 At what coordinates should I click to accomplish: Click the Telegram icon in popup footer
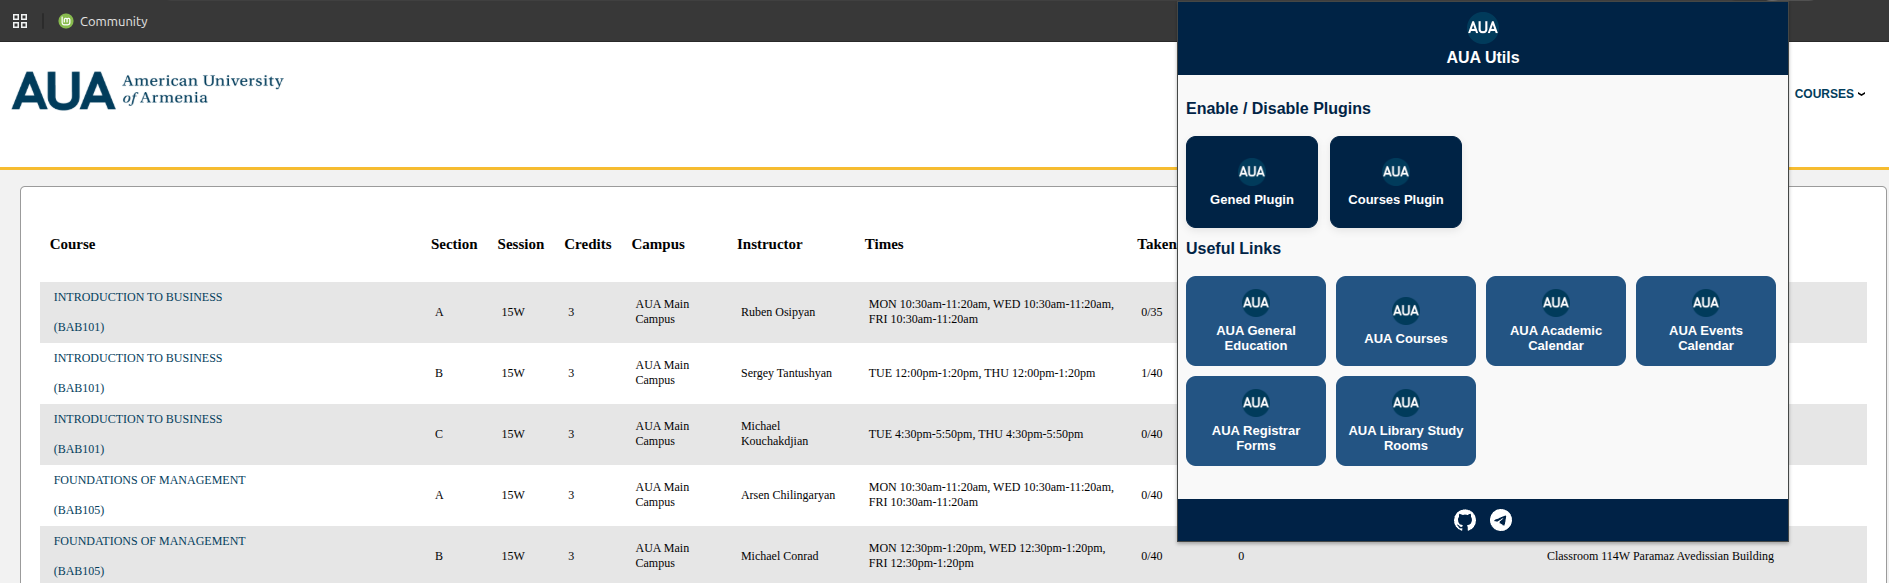(x=1501, y=520)
